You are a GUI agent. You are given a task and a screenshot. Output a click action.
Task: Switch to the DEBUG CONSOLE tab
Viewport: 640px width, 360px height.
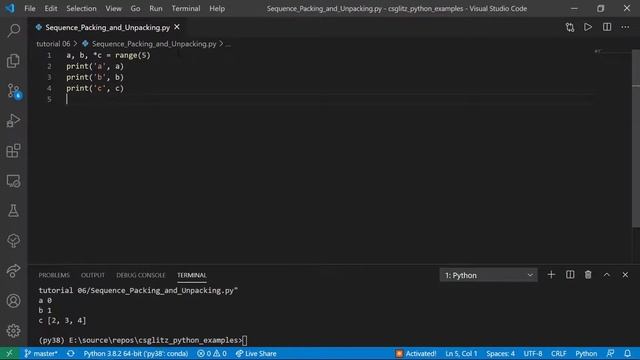click(141, 275)
